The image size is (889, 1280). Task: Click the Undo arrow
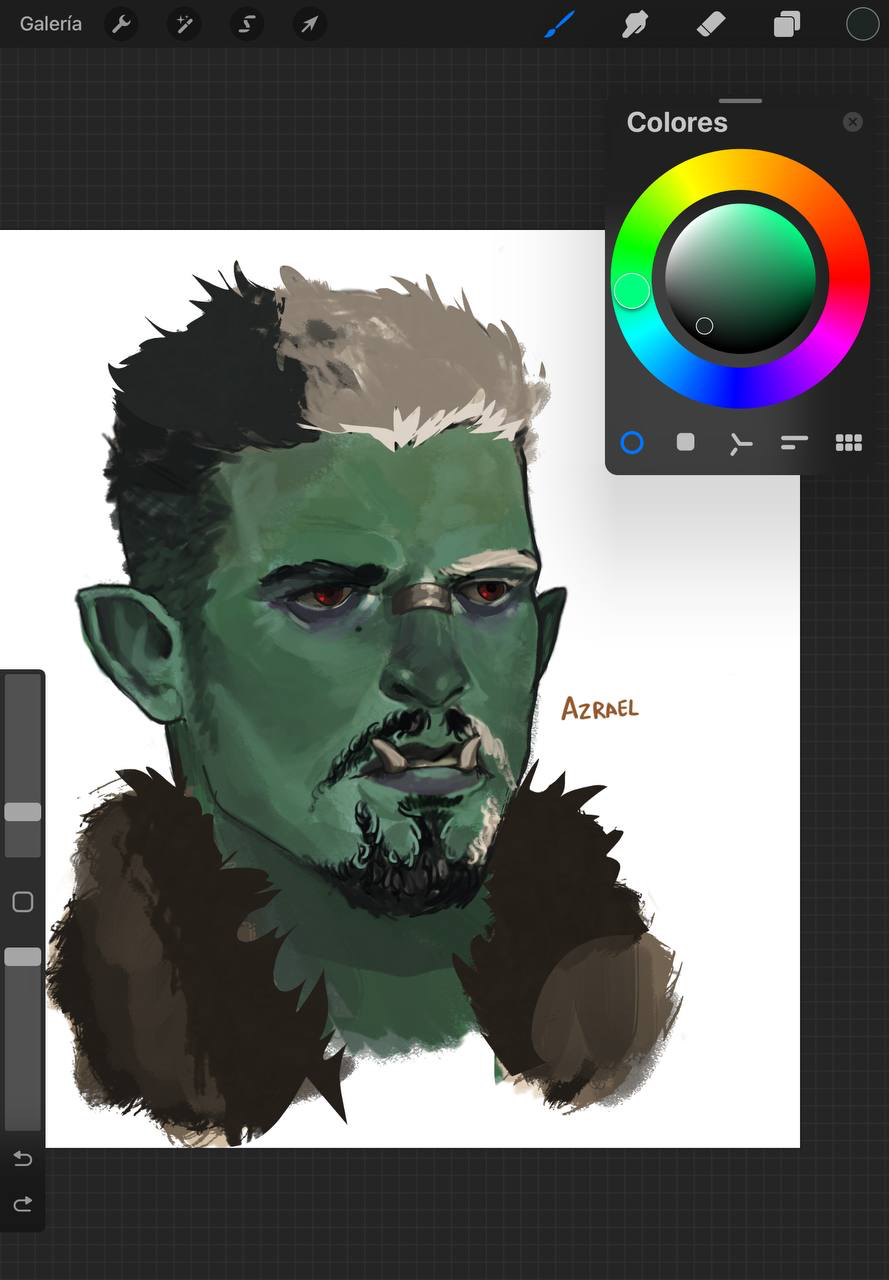click(22, 1159)
